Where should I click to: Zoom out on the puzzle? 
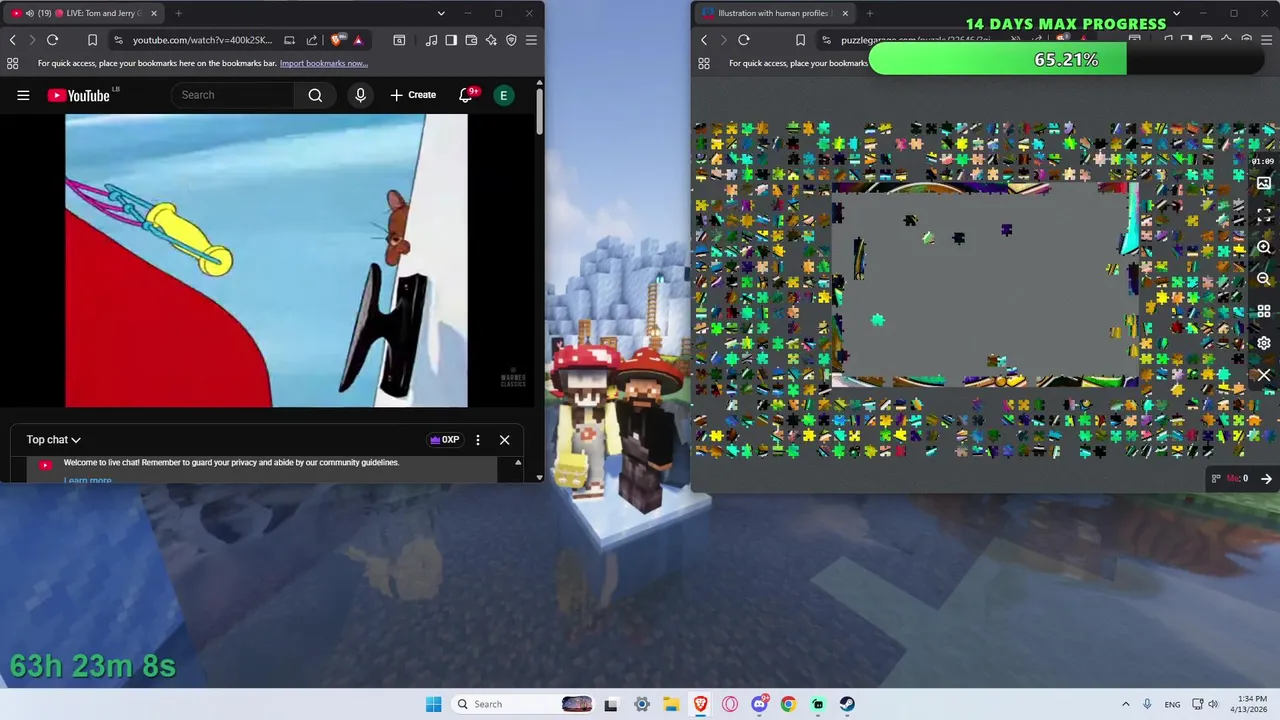coord(1264,279)
